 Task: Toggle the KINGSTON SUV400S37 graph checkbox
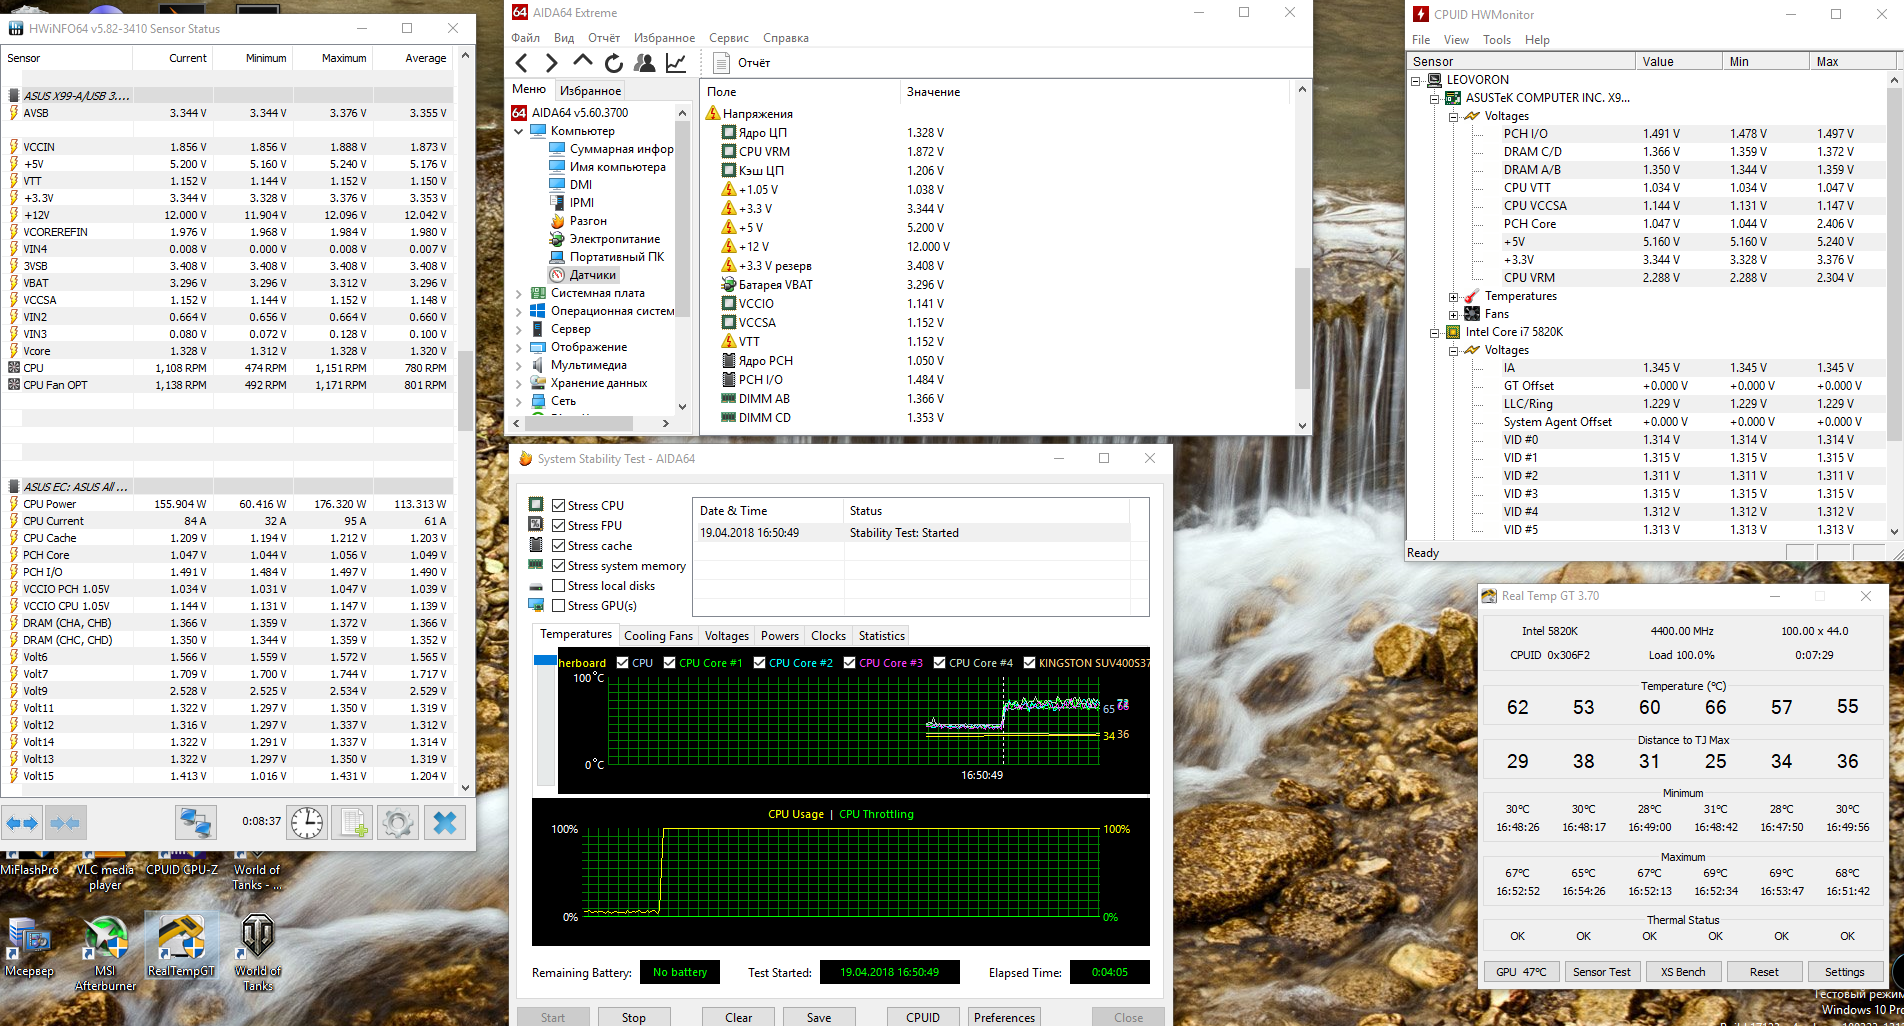point(1030,663)
